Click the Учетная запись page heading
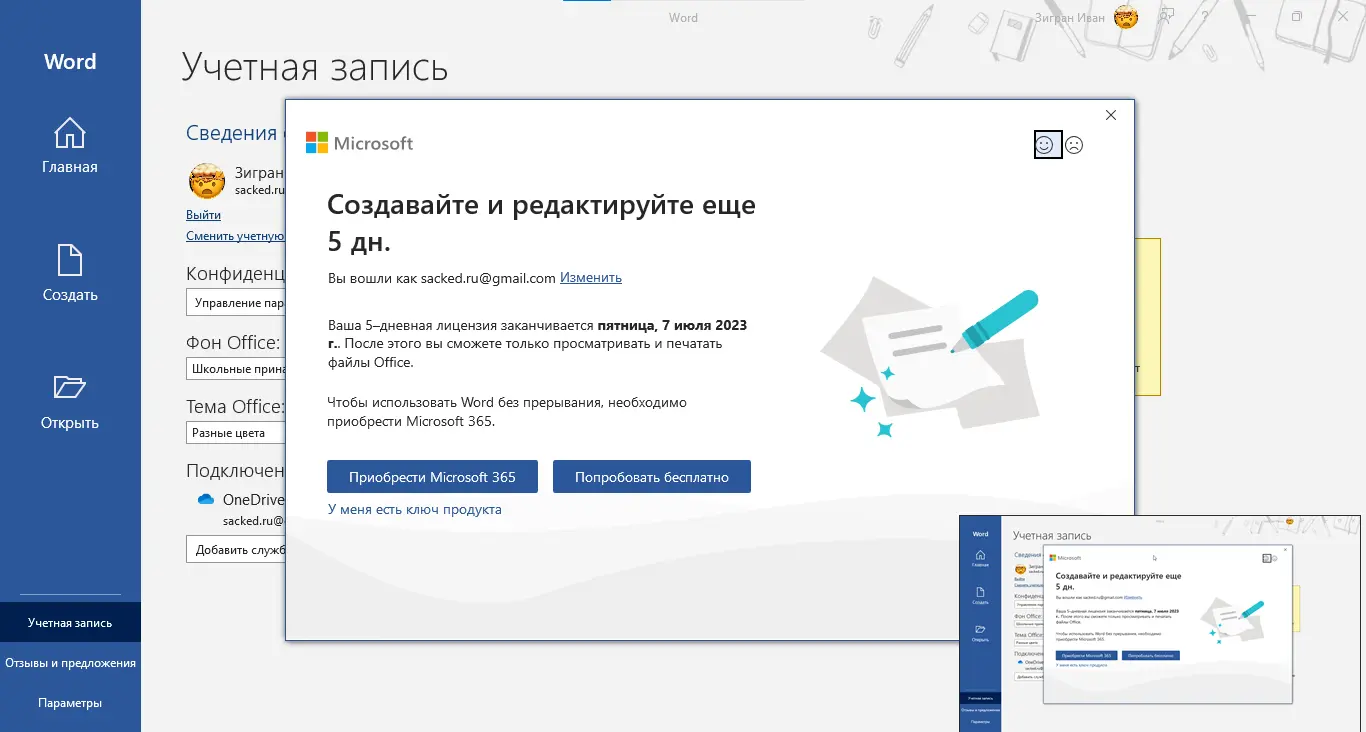 click(x=315, y=67)
